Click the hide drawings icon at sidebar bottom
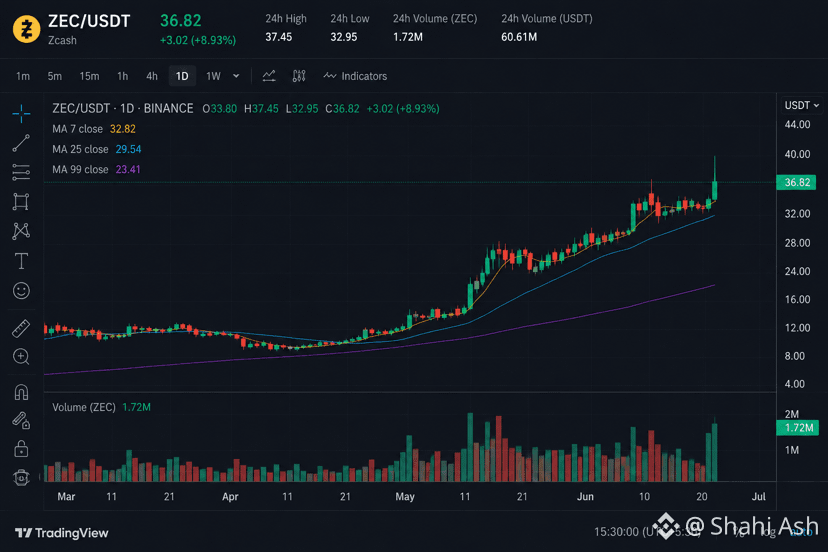Viewport: 828px width, 552px height. coord(21,477)
